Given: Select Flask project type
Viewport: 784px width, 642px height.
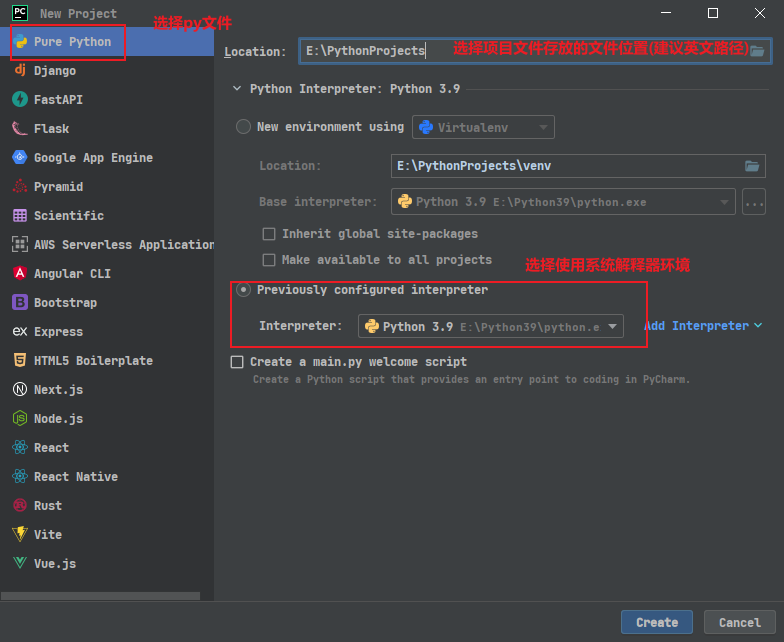Looking at the screenshot, I should pos(107,128).
